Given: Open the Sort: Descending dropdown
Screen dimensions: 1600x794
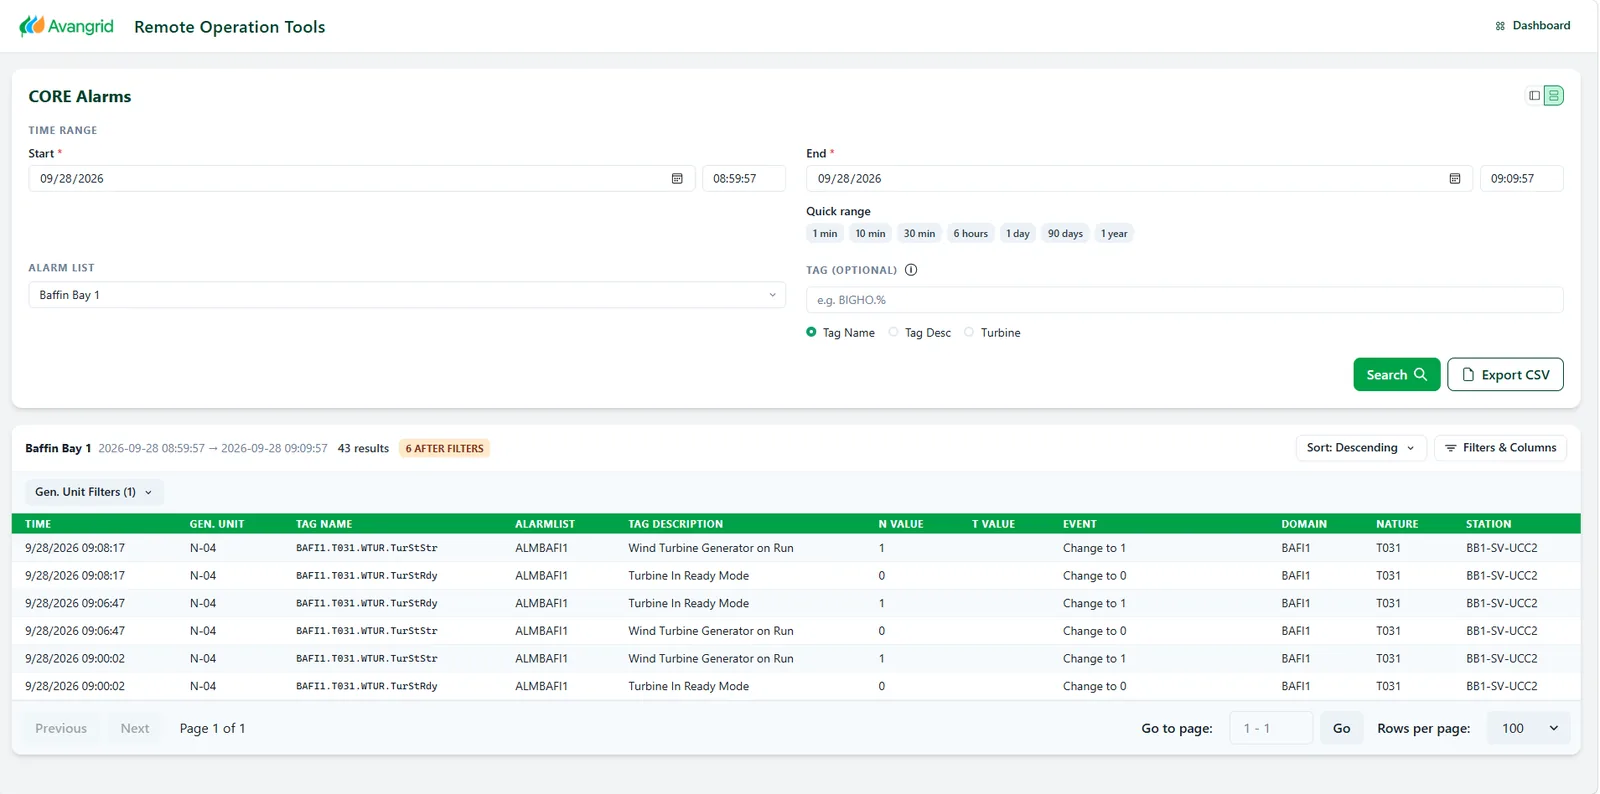Looking at the screenshot, I should coord(1360,448).
